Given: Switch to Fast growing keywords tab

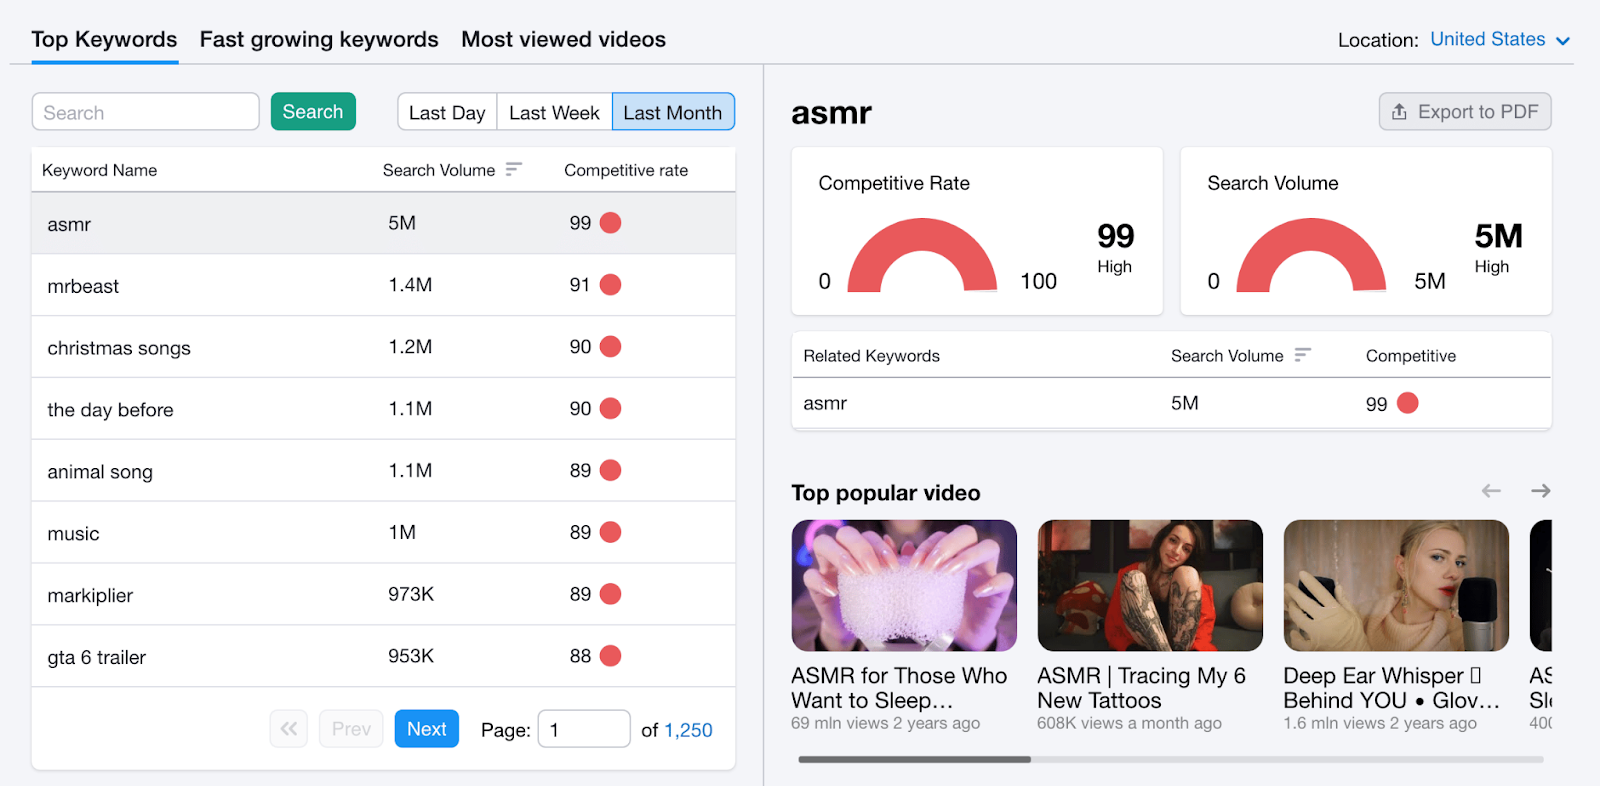Looking at the screenshot, I should click(319, 40).
